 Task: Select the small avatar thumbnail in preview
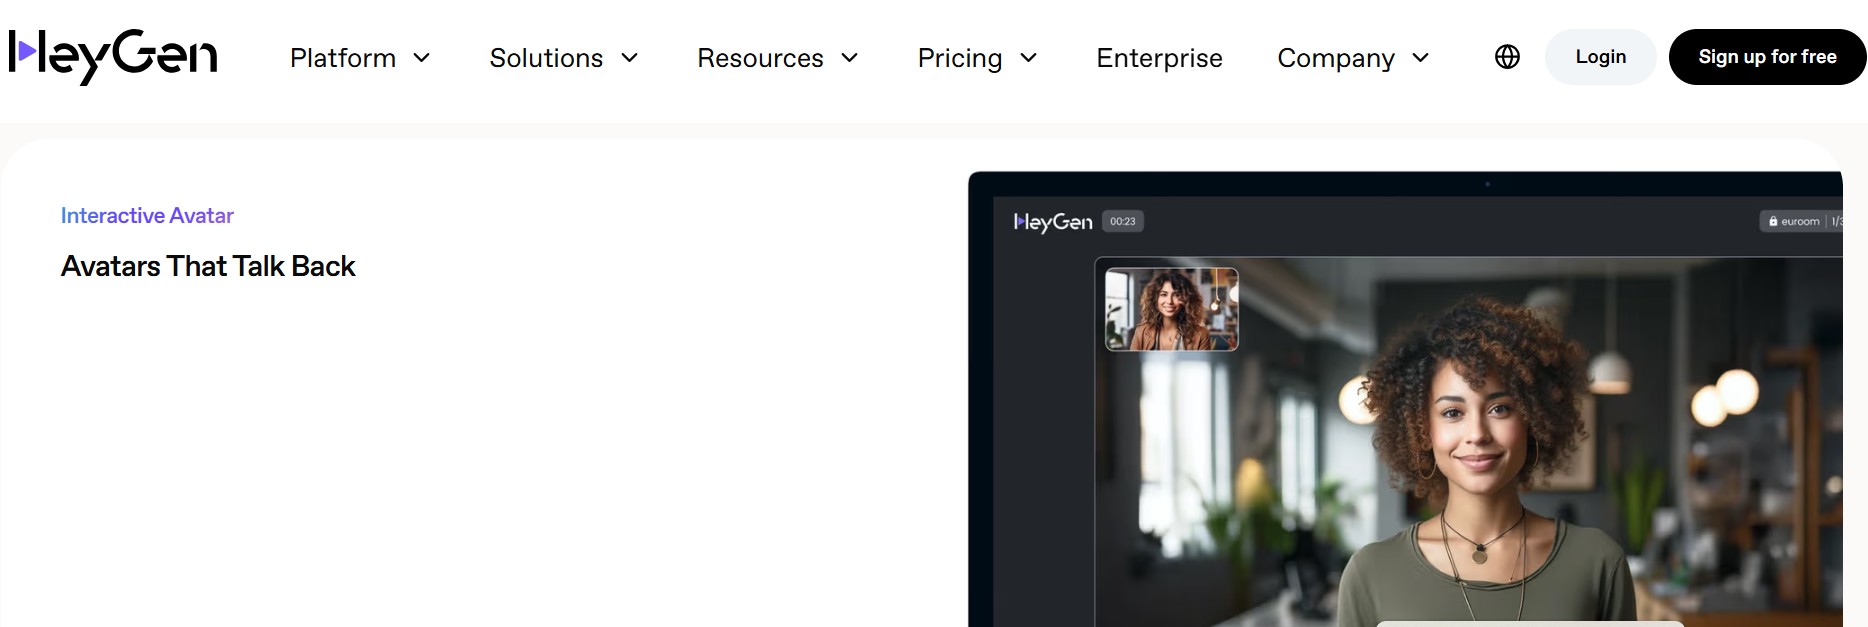pyautogui.click(x=1171, y=309)
